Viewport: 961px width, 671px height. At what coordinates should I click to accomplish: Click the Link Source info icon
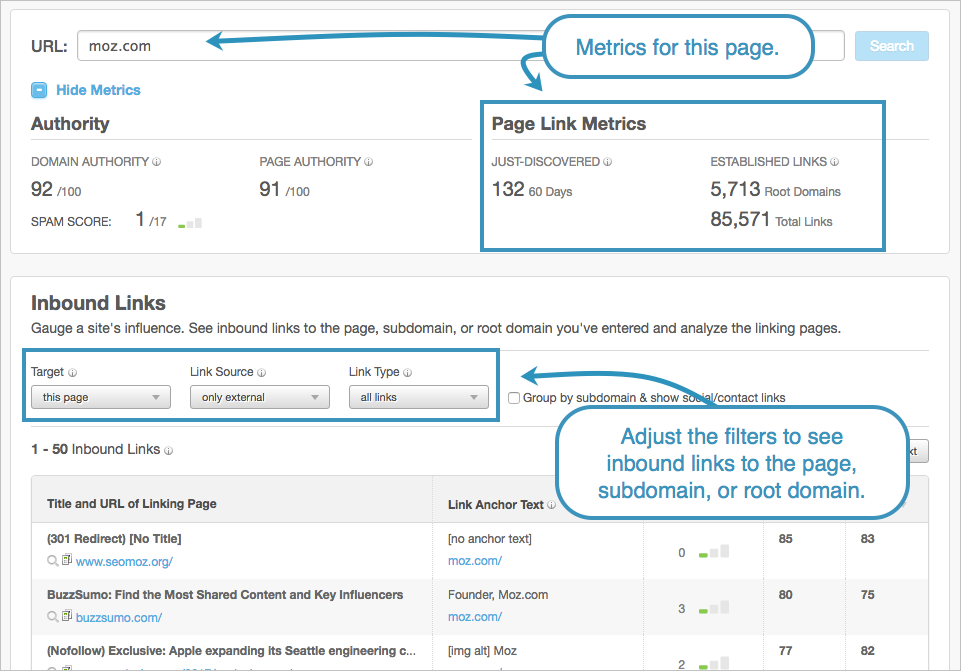(x=262, y=373)
